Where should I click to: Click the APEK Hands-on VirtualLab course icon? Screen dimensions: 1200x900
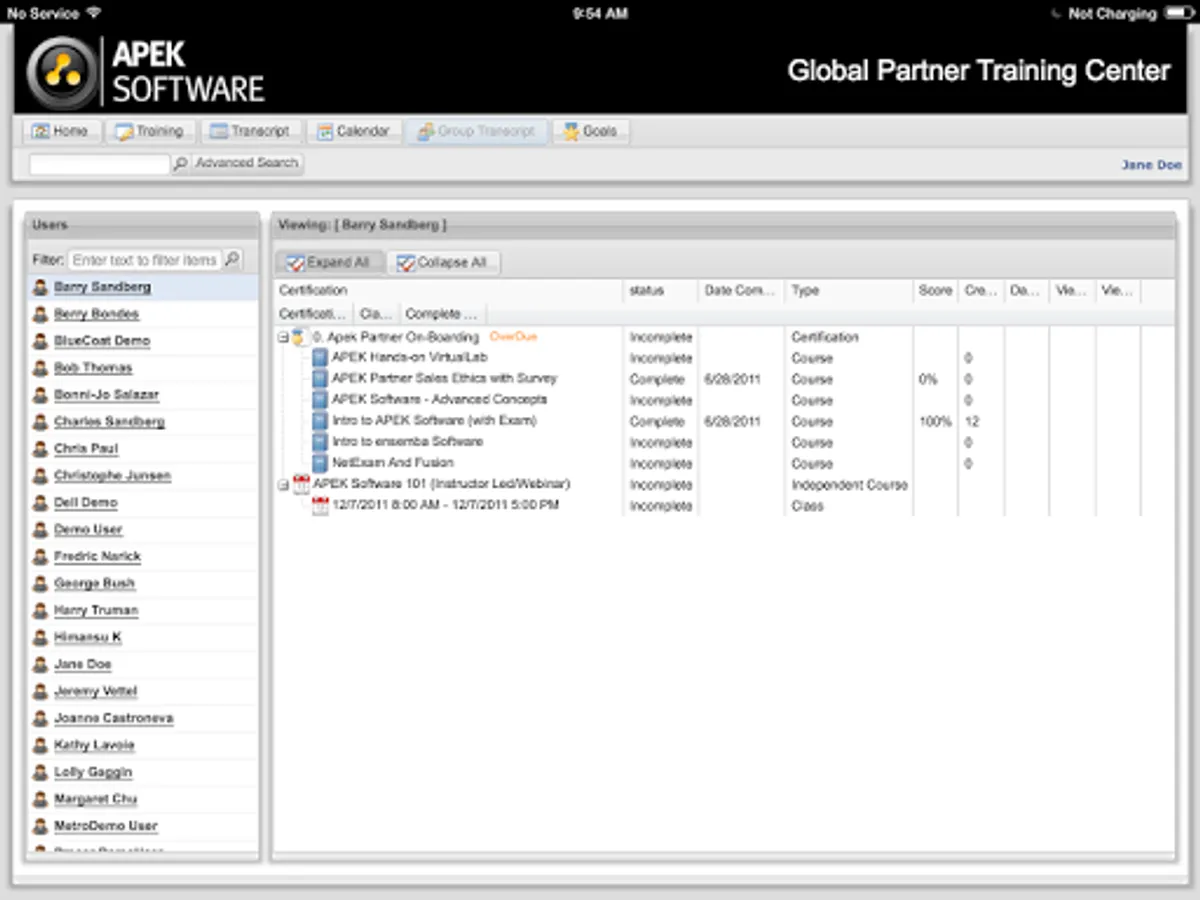point(320,358)
